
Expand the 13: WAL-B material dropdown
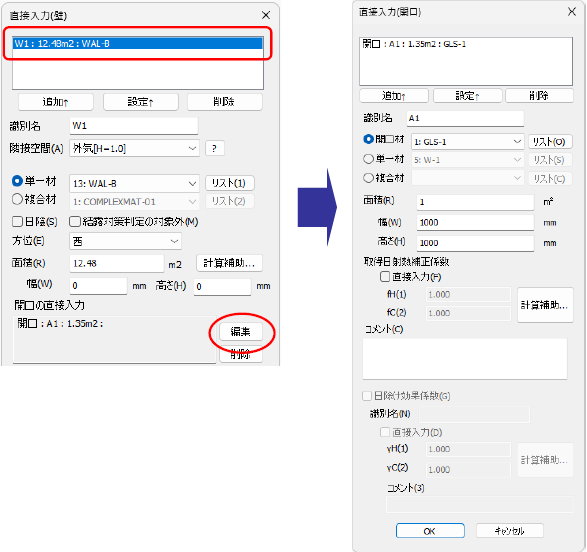[134, 183]
